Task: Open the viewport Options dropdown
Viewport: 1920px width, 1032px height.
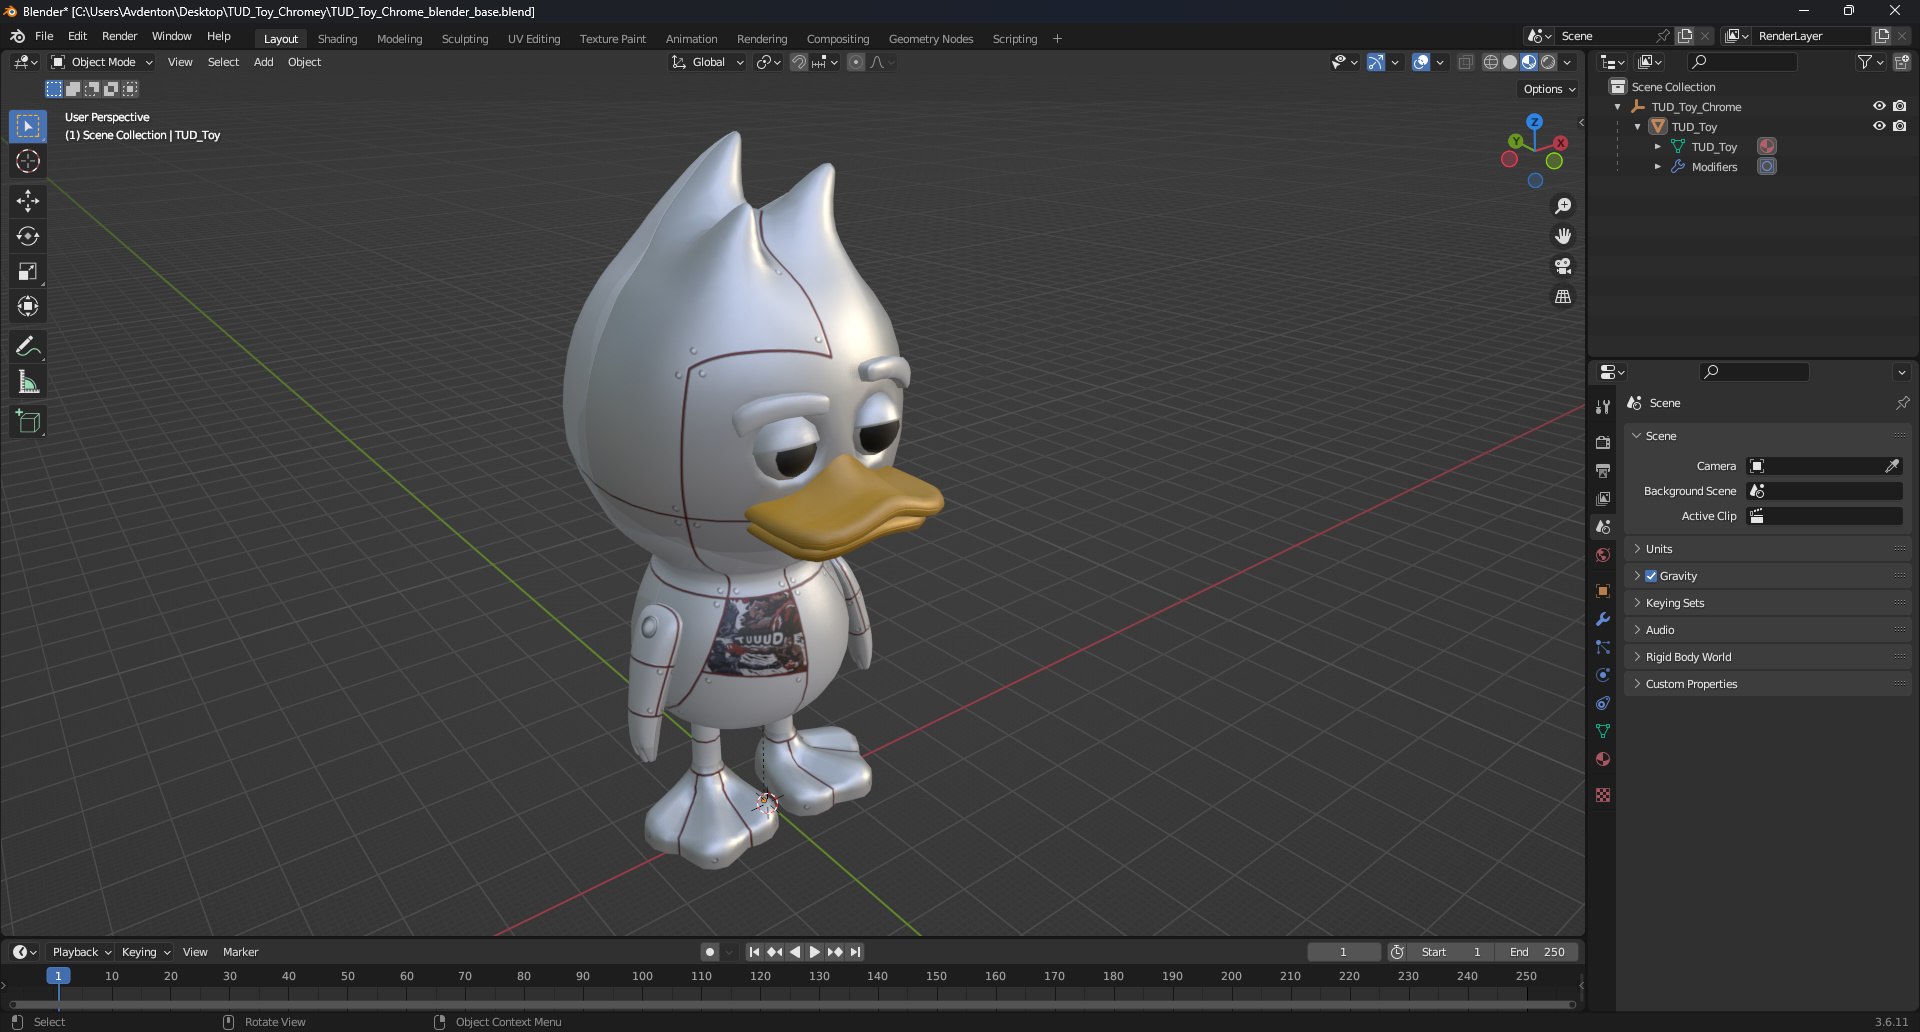Action: (x=1549, y=89)
